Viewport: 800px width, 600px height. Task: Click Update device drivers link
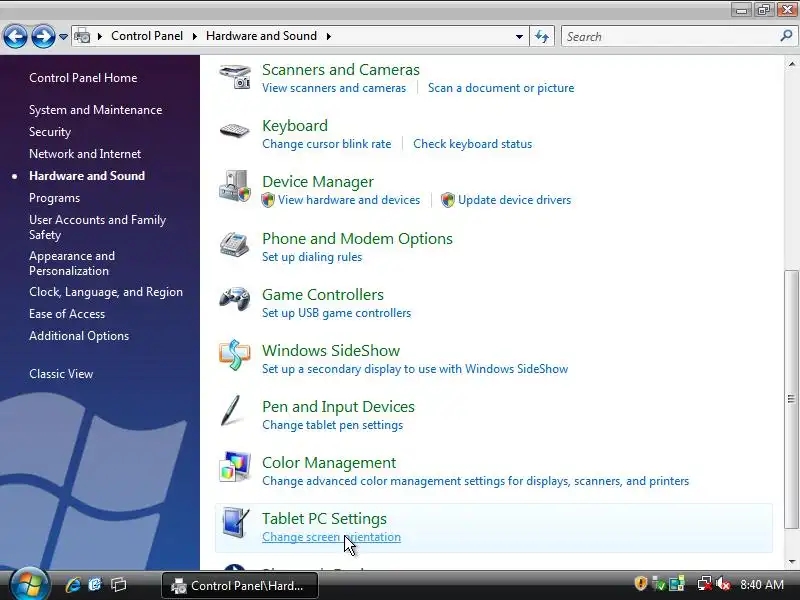pos(514,200)
